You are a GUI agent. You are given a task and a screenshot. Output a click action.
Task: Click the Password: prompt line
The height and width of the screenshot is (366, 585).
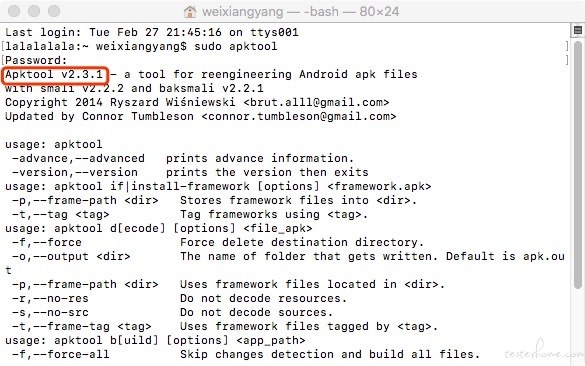coord(36,60)
